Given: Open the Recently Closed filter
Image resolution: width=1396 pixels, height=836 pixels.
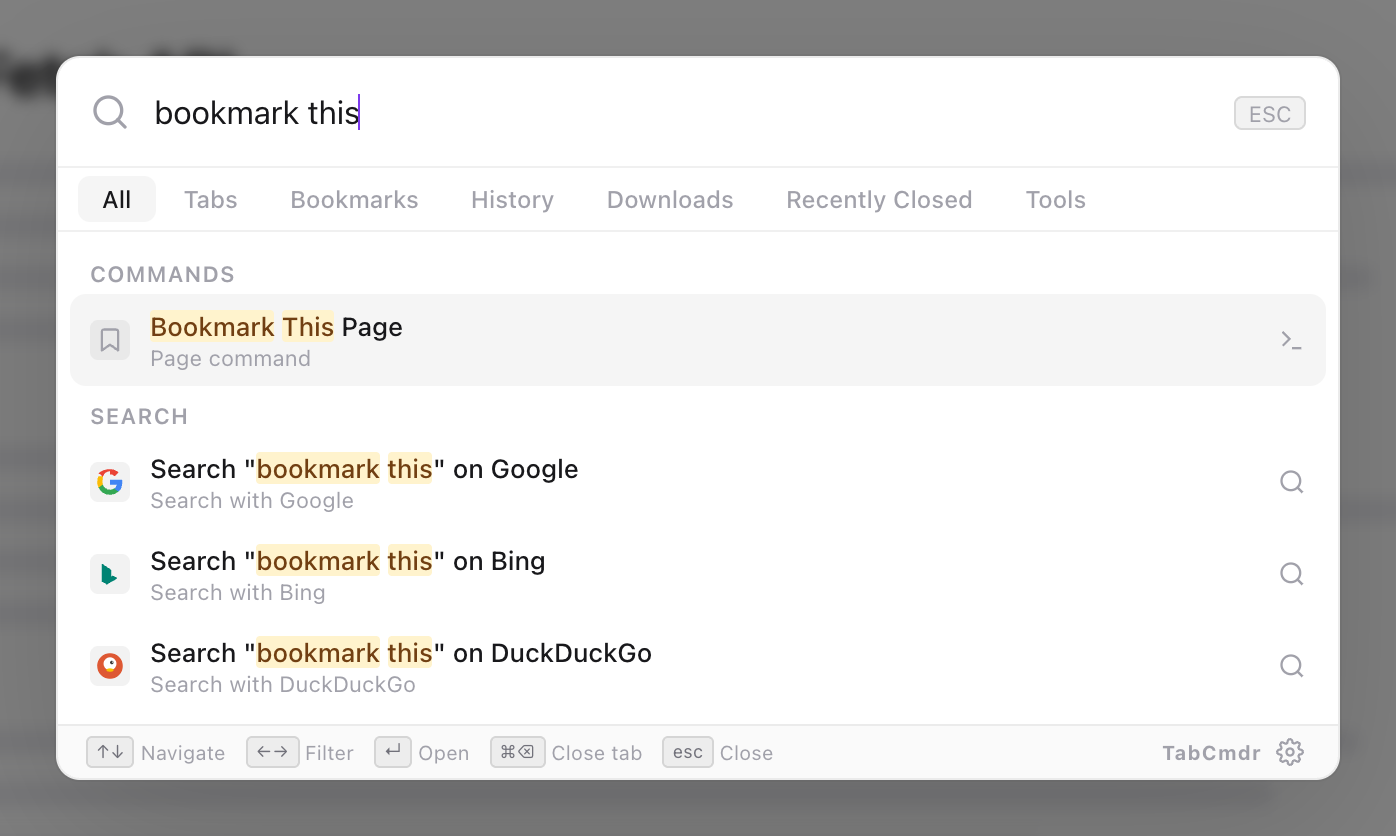Looking at the screenshot, I should pyautogui.click(x=879, y=199).
